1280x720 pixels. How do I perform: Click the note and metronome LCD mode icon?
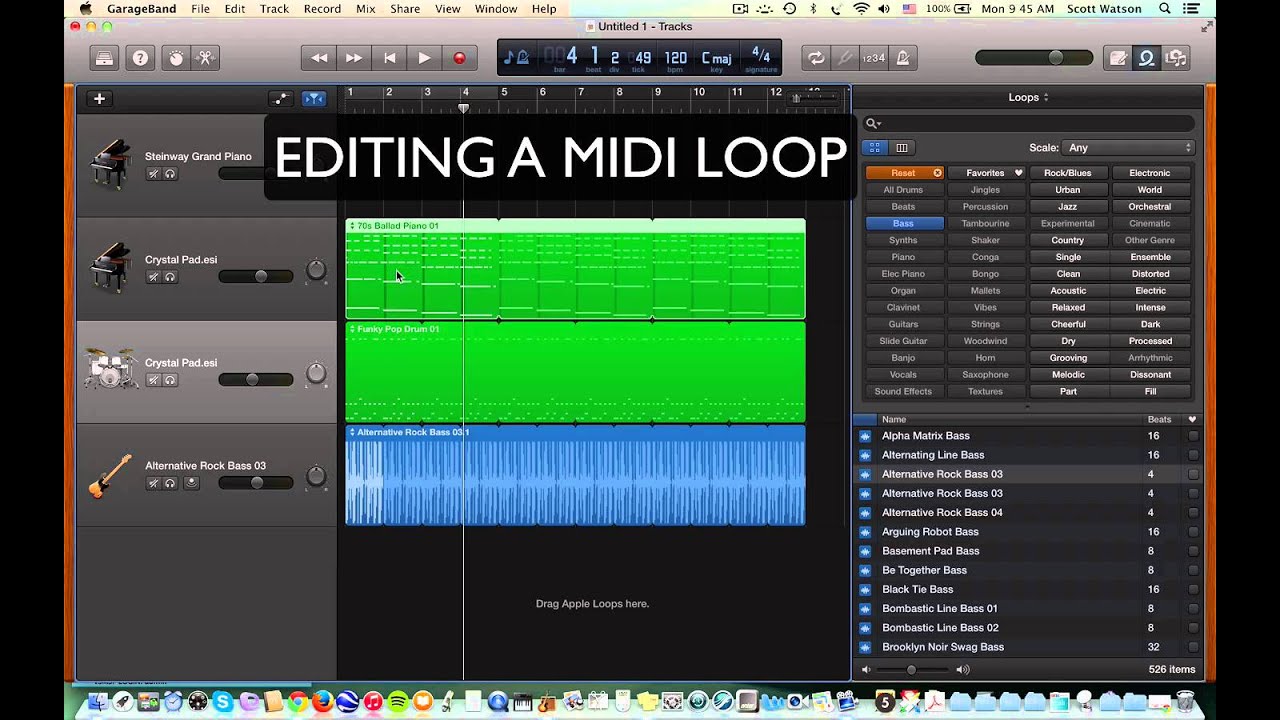[516, 57]
